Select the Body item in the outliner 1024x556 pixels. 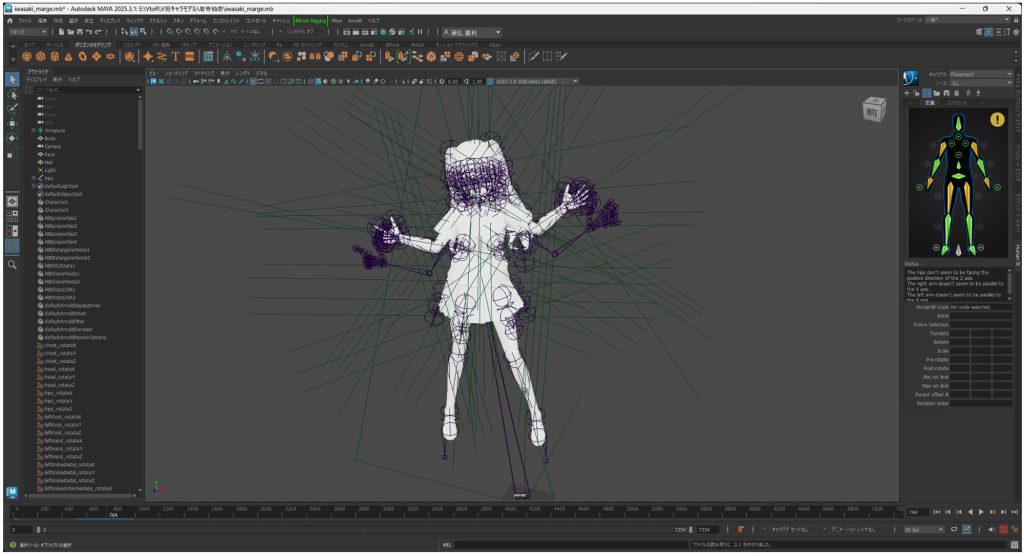pyautogui.click(x=50, y=138)
